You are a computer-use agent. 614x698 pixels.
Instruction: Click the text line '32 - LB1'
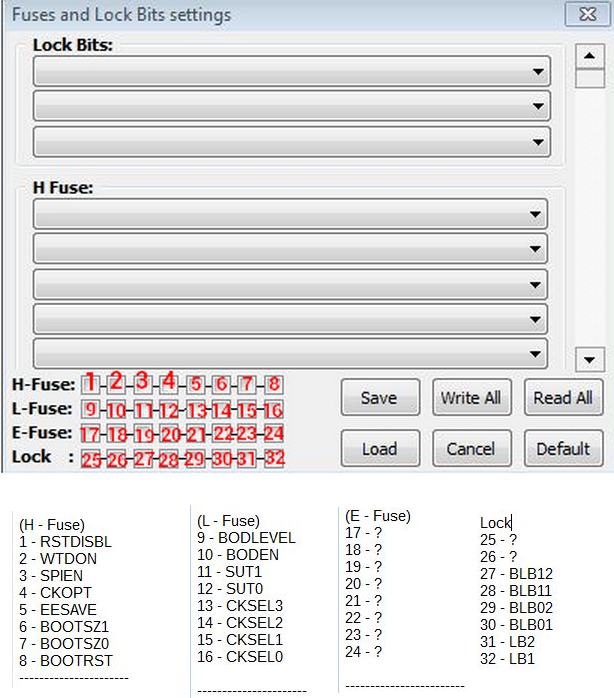pyautogui.click(x=507, y=658)
